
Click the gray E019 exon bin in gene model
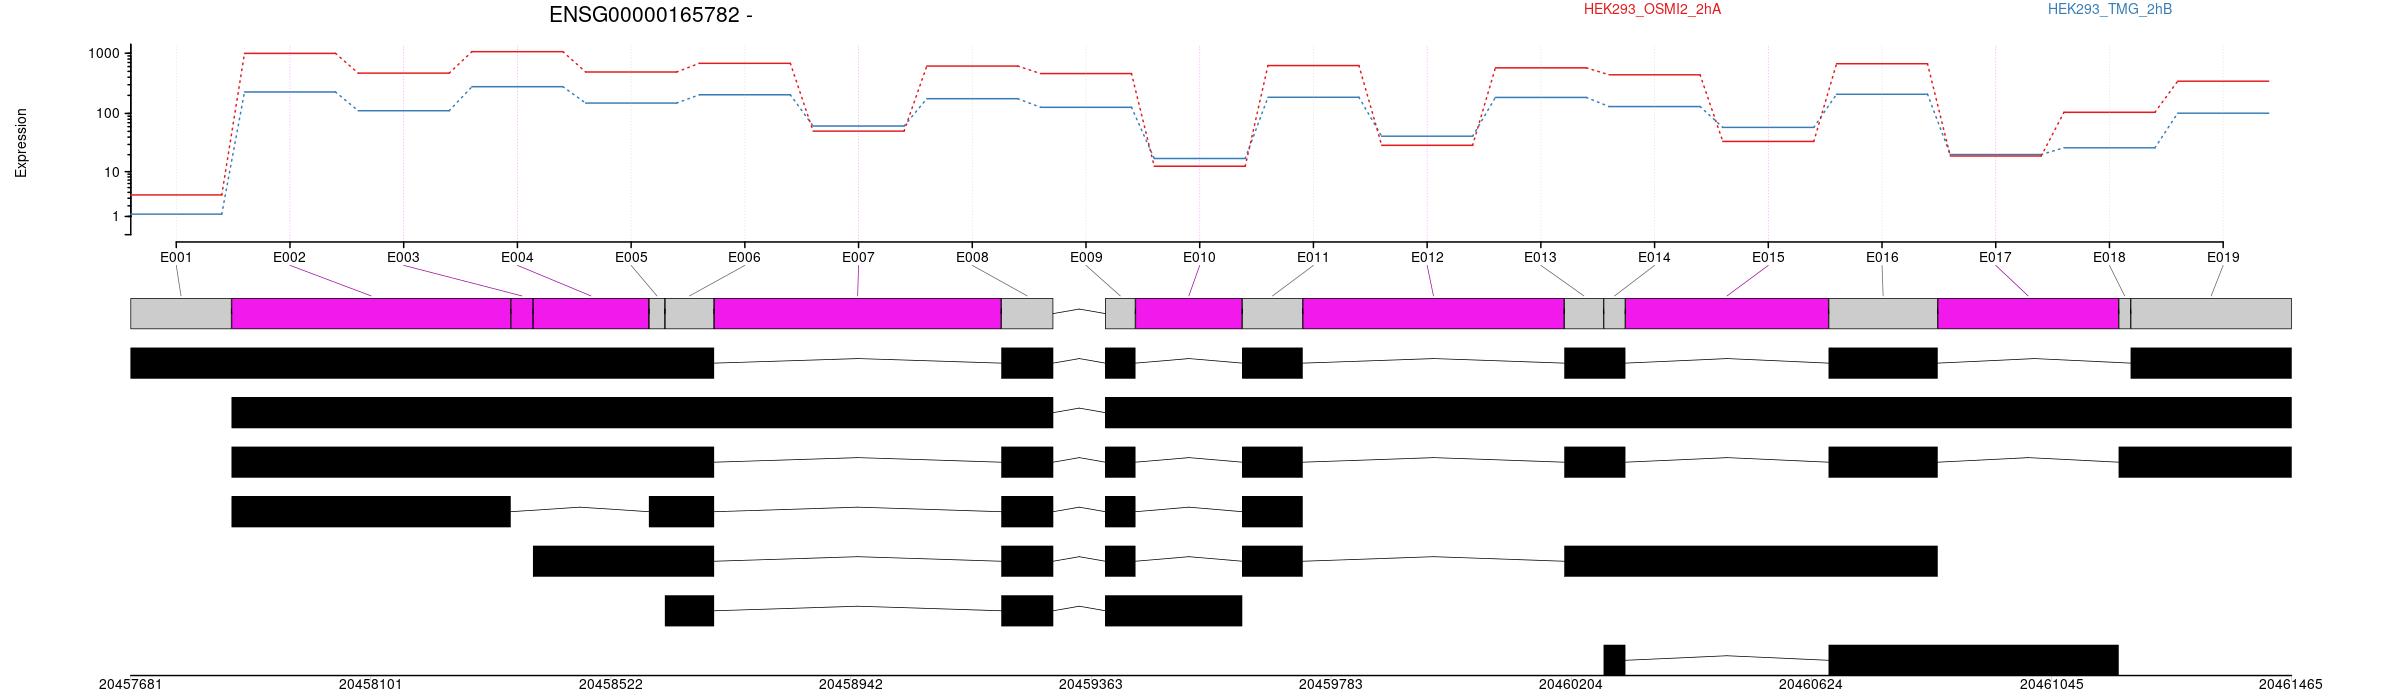2211,313
